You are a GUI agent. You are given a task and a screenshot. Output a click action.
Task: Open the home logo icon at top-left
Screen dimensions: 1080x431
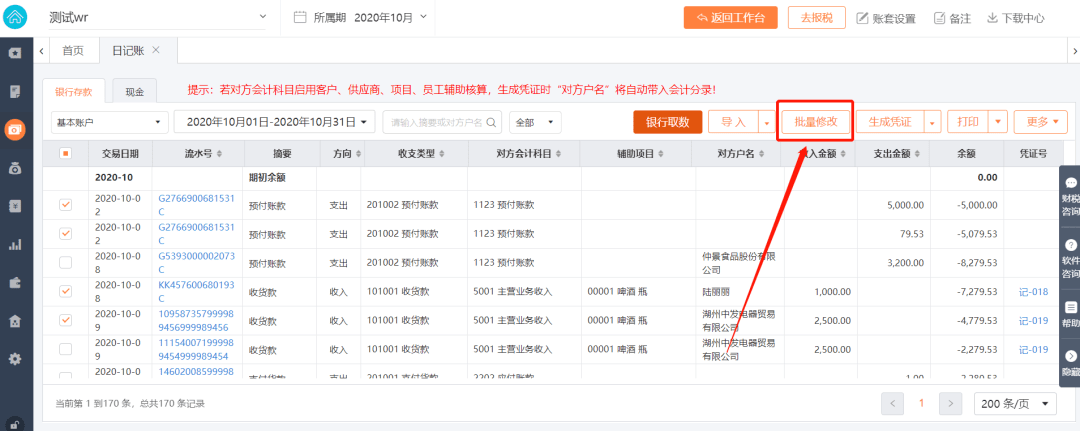click(x=15, y=18)
